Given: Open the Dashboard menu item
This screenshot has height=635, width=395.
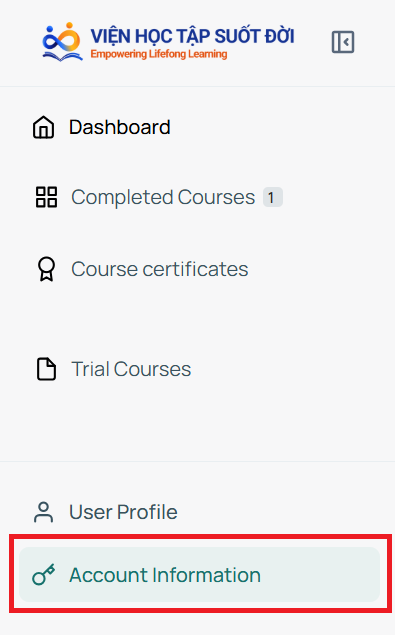Looking at the screenshot, I should (120, 127).
